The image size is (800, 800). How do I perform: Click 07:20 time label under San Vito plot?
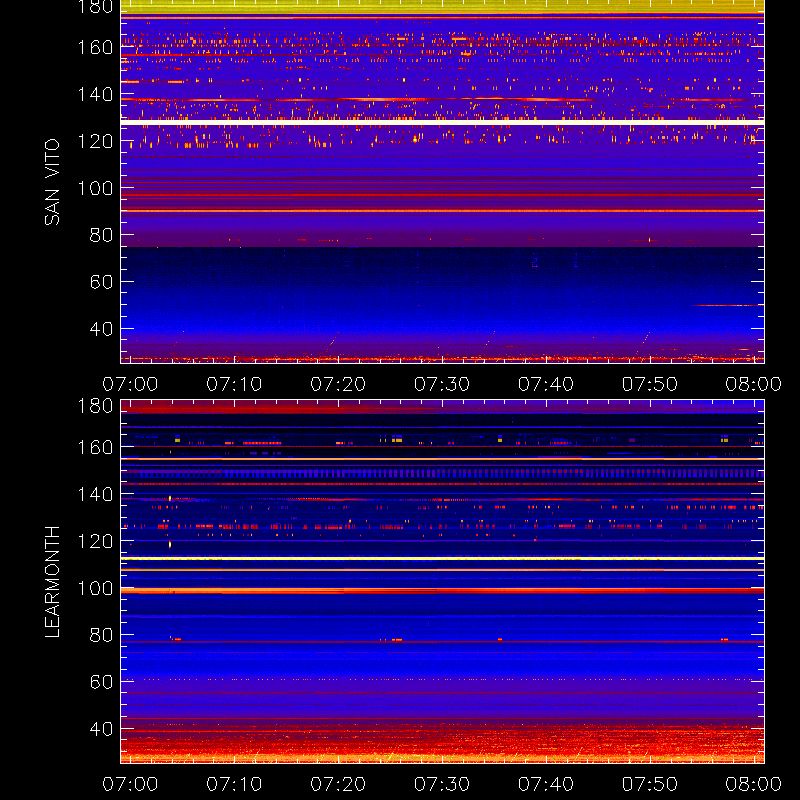(338, 384)
